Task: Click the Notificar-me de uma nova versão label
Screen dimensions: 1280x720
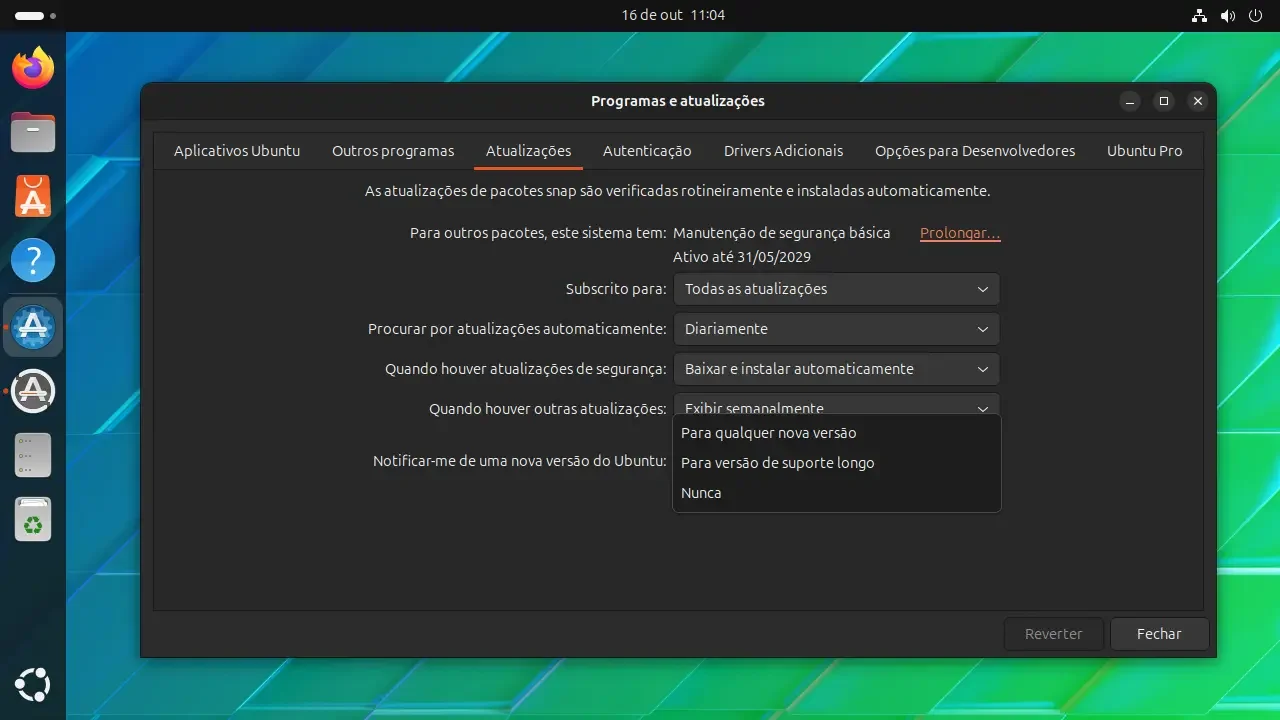Action: coord(519,461)
